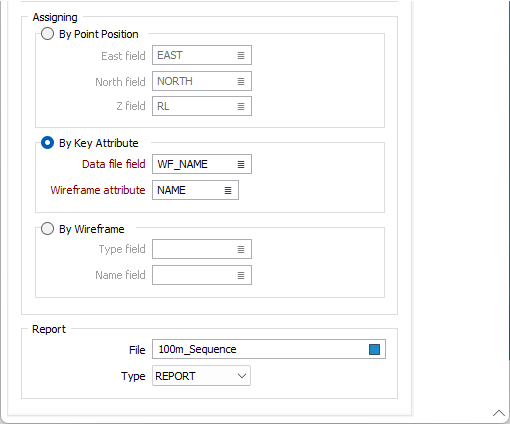Open field list icon for Z field

point(241,106)
